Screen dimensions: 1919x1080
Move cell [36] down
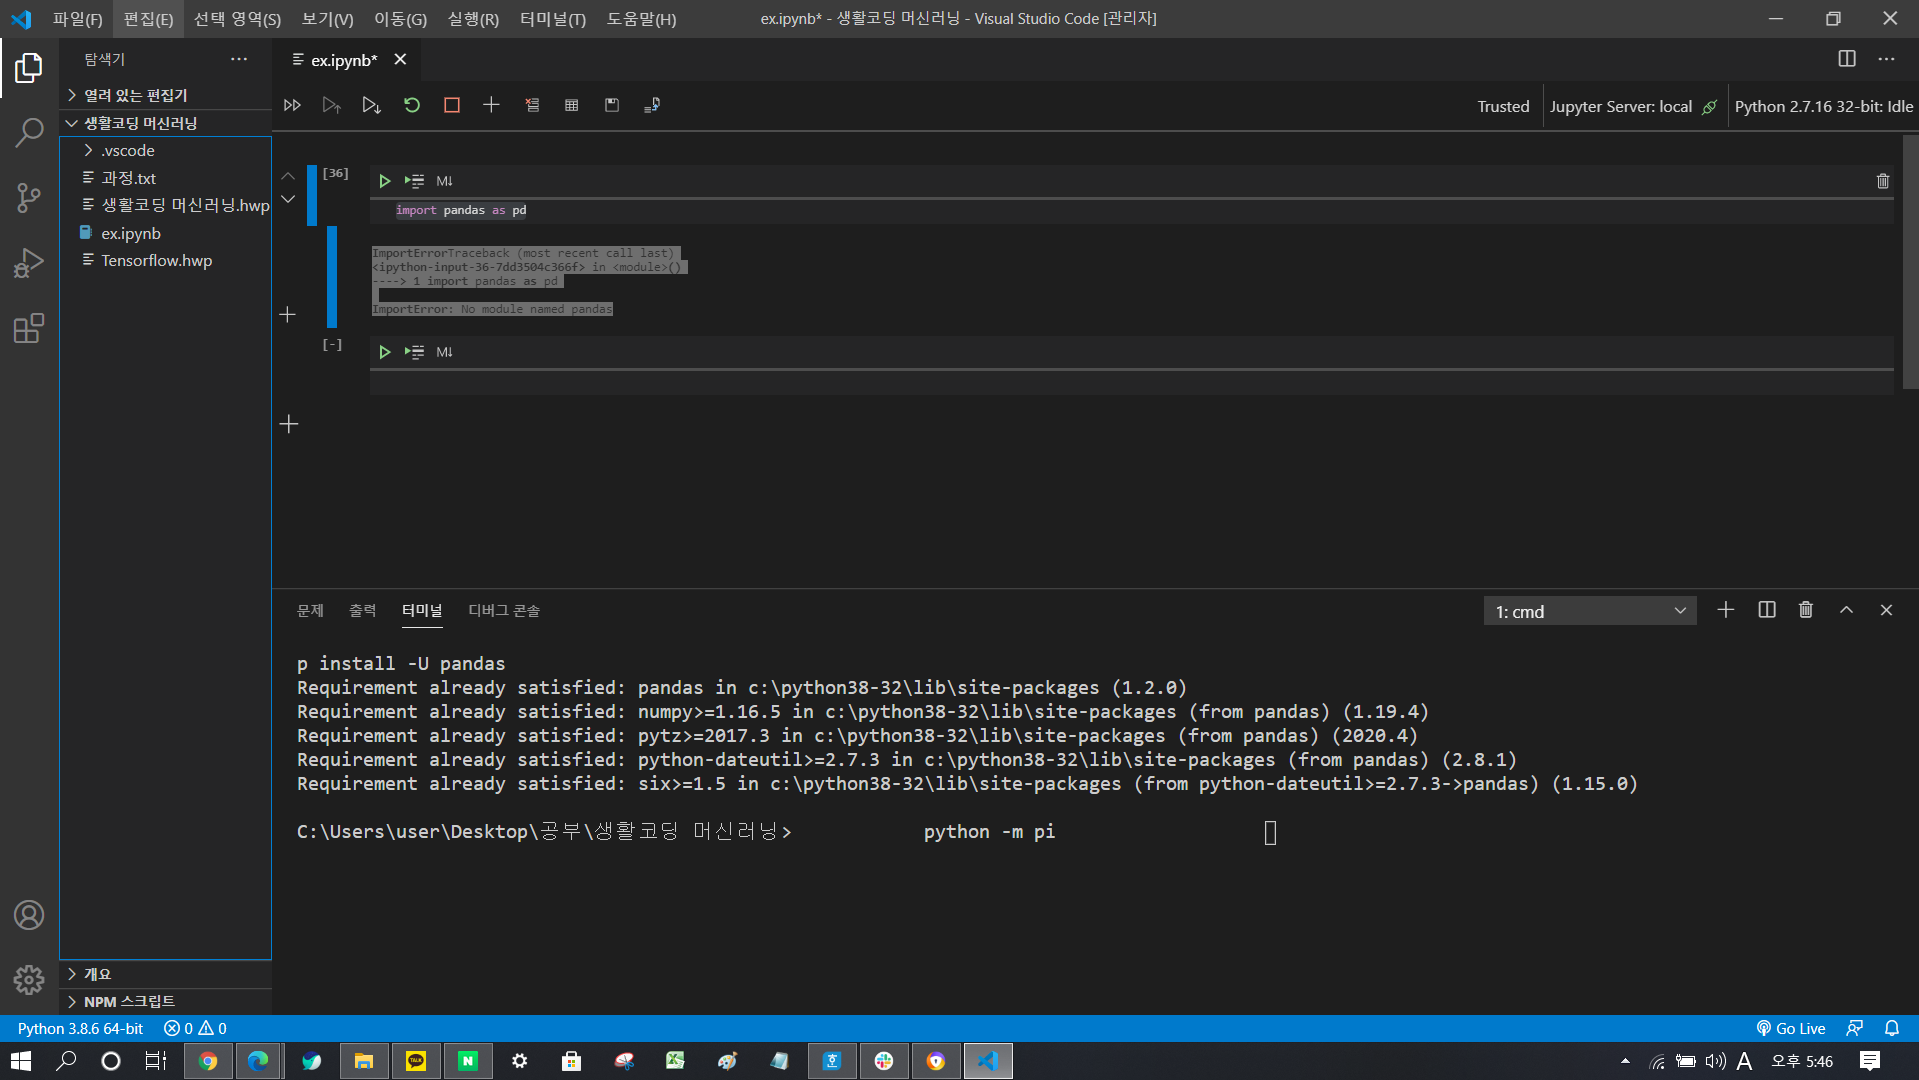288,200
